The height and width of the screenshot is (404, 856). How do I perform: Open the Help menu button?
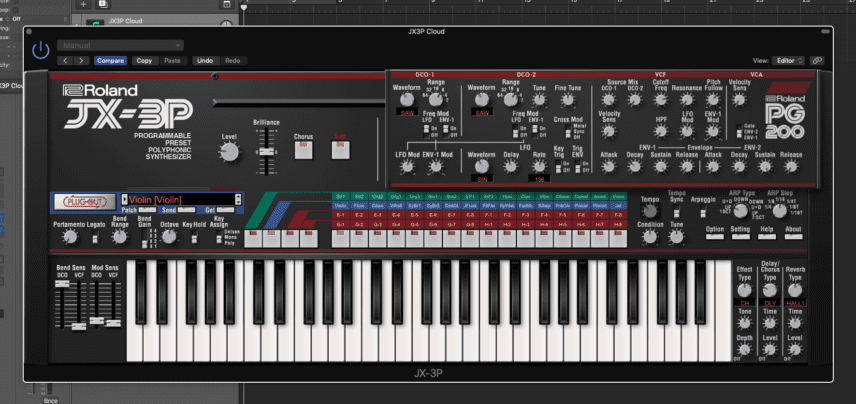point(766,236)
